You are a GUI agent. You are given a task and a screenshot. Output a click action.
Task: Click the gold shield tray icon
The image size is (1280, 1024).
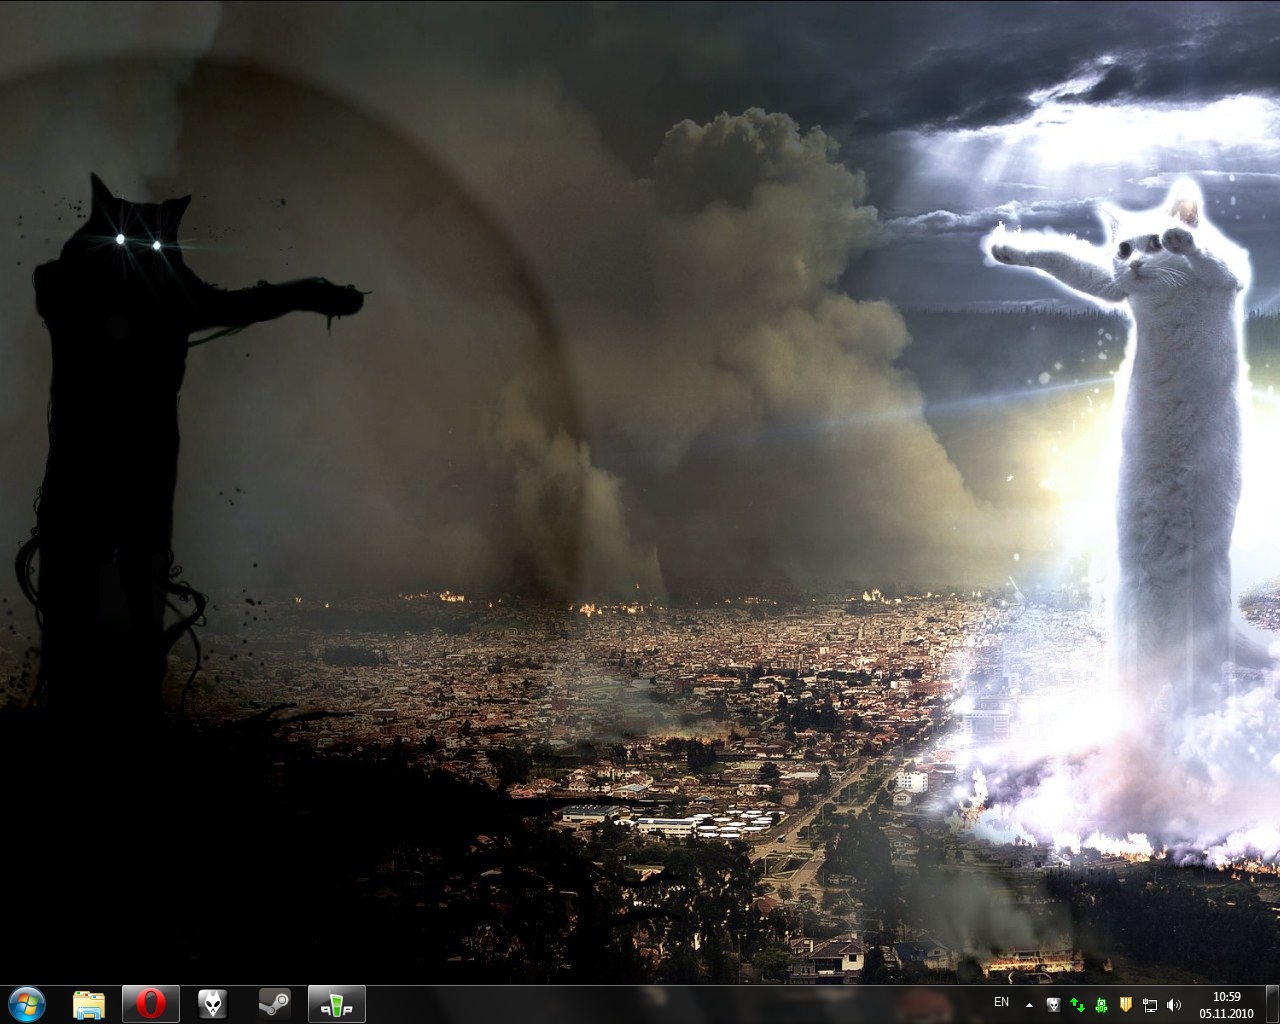1125,1004
